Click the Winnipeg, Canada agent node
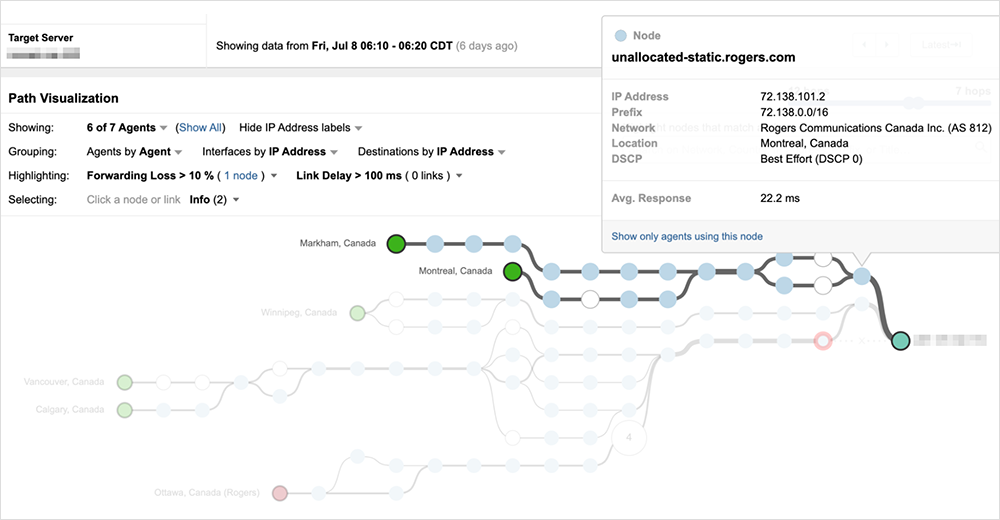This screenshot has height=520, width=1000. pos(357,313)
